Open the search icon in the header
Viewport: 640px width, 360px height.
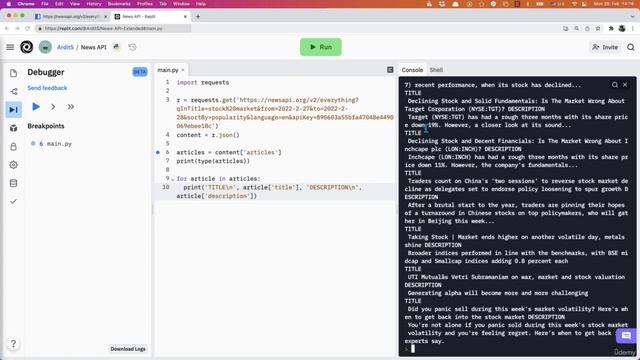631,47
